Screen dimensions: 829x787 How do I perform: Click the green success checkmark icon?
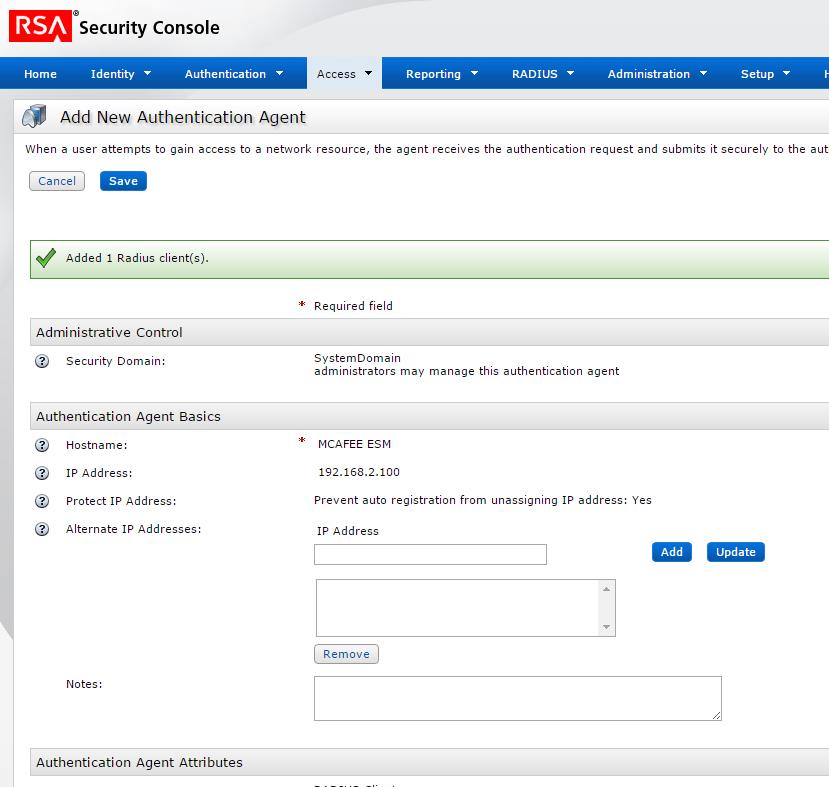pyautogui.click(x=44, y=256)
